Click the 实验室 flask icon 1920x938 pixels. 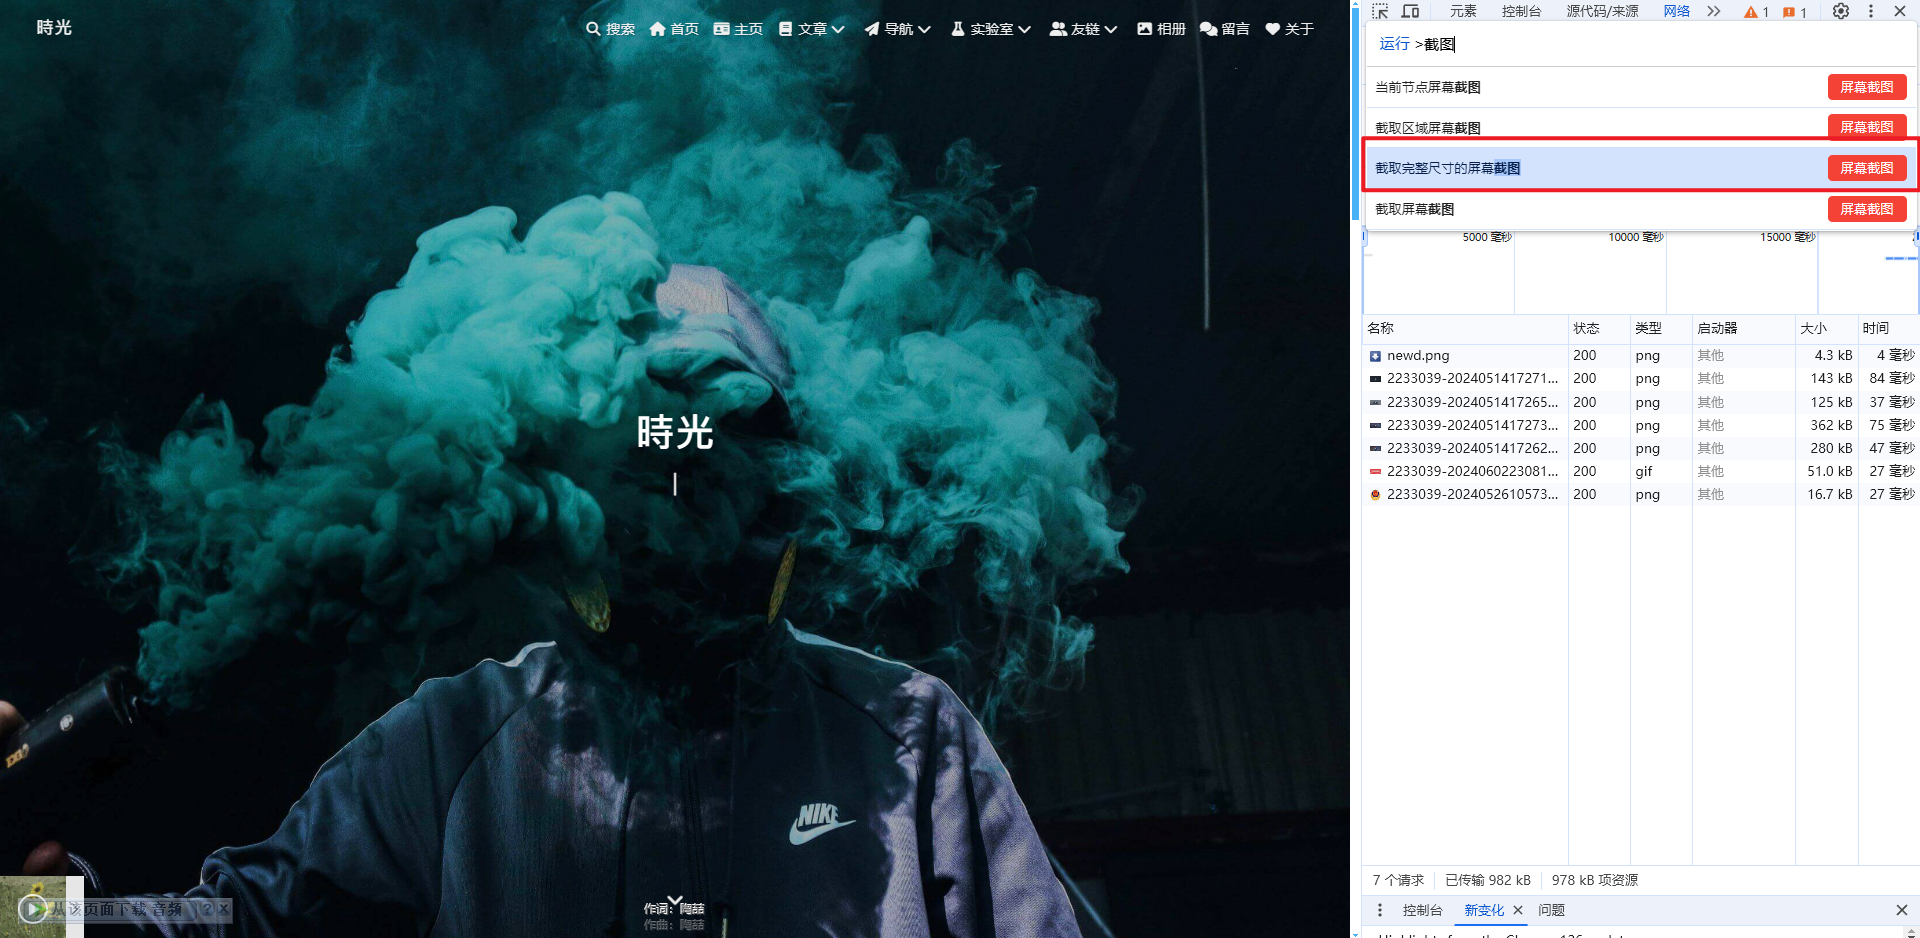coord(958,29)
